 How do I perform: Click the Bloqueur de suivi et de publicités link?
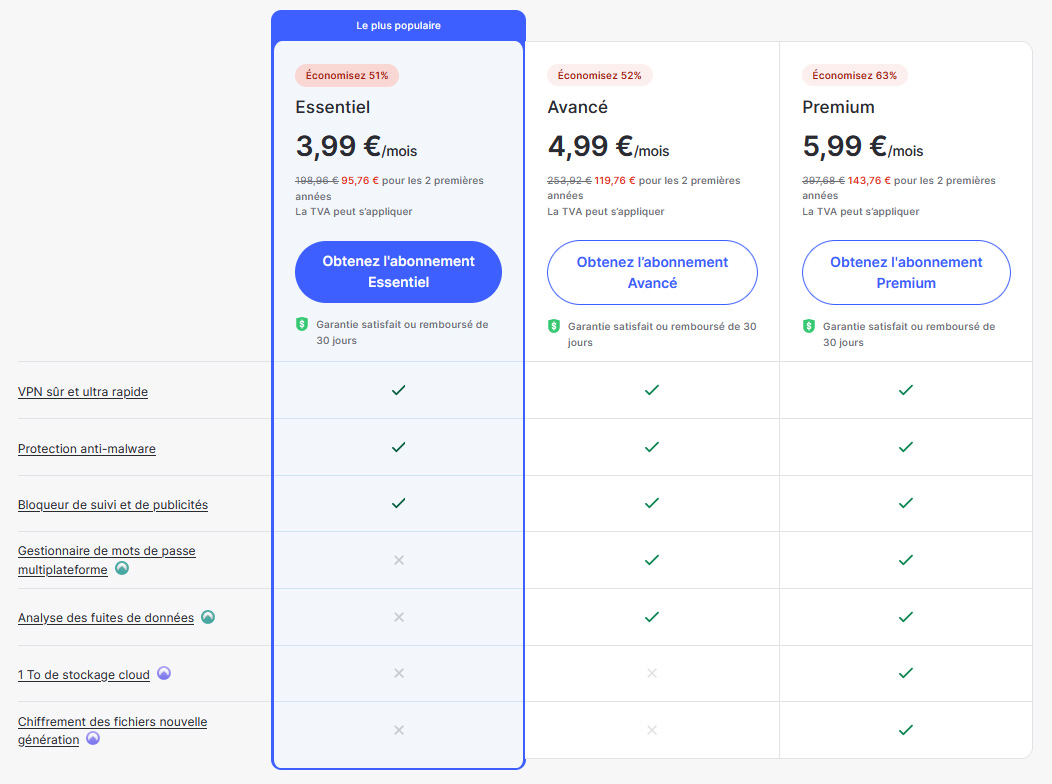click(113, 505)
